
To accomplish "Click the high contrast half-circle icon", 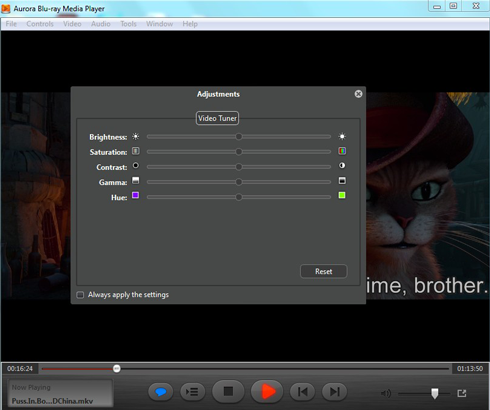I will click(342, 166).
